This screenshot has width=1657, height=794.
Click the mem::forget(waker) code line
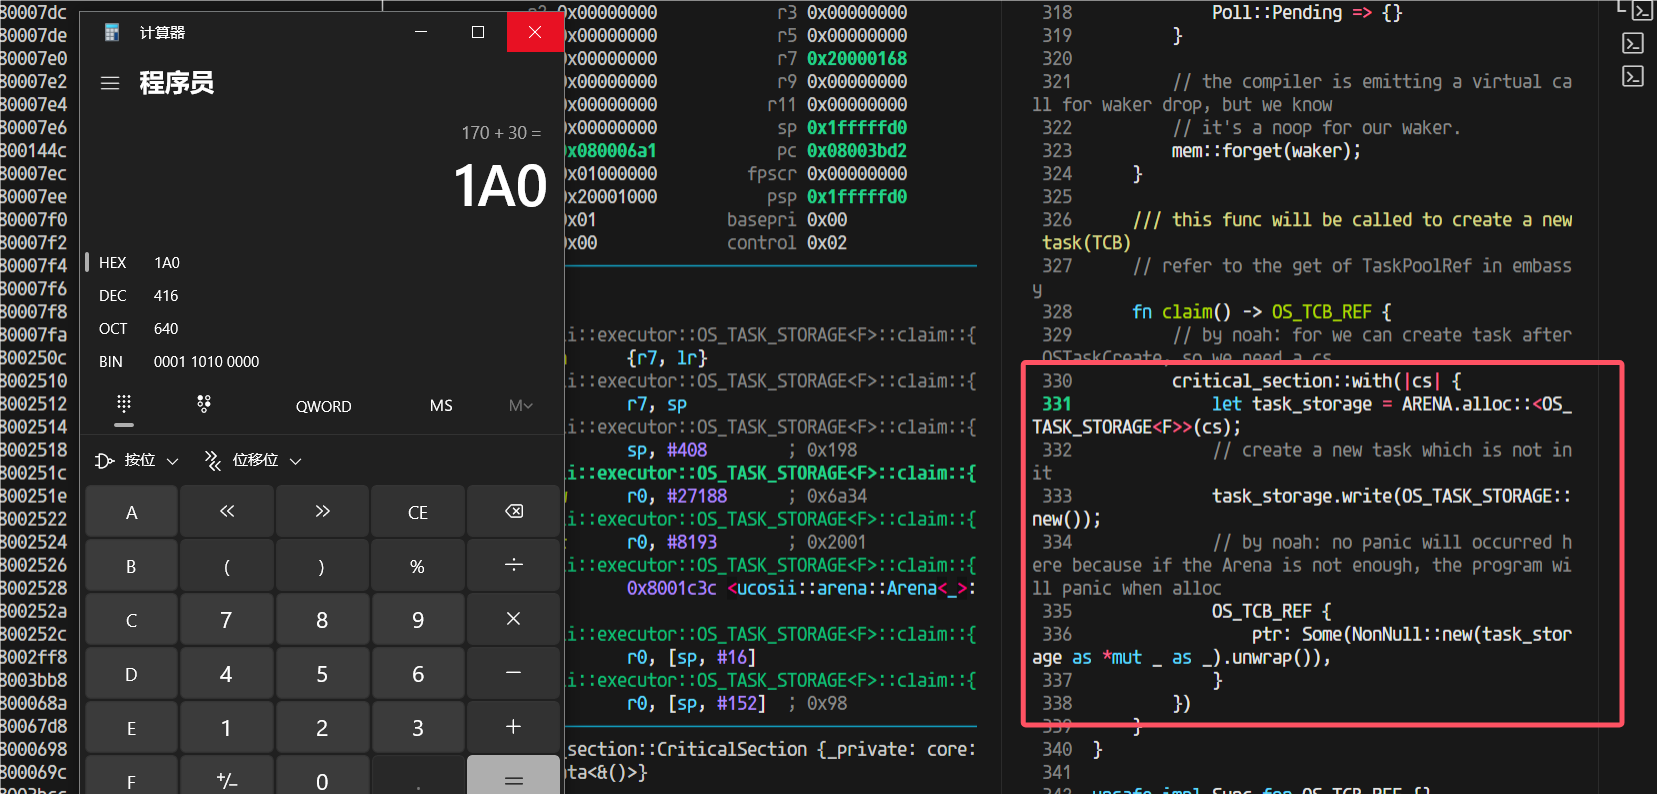[1266, 151]
